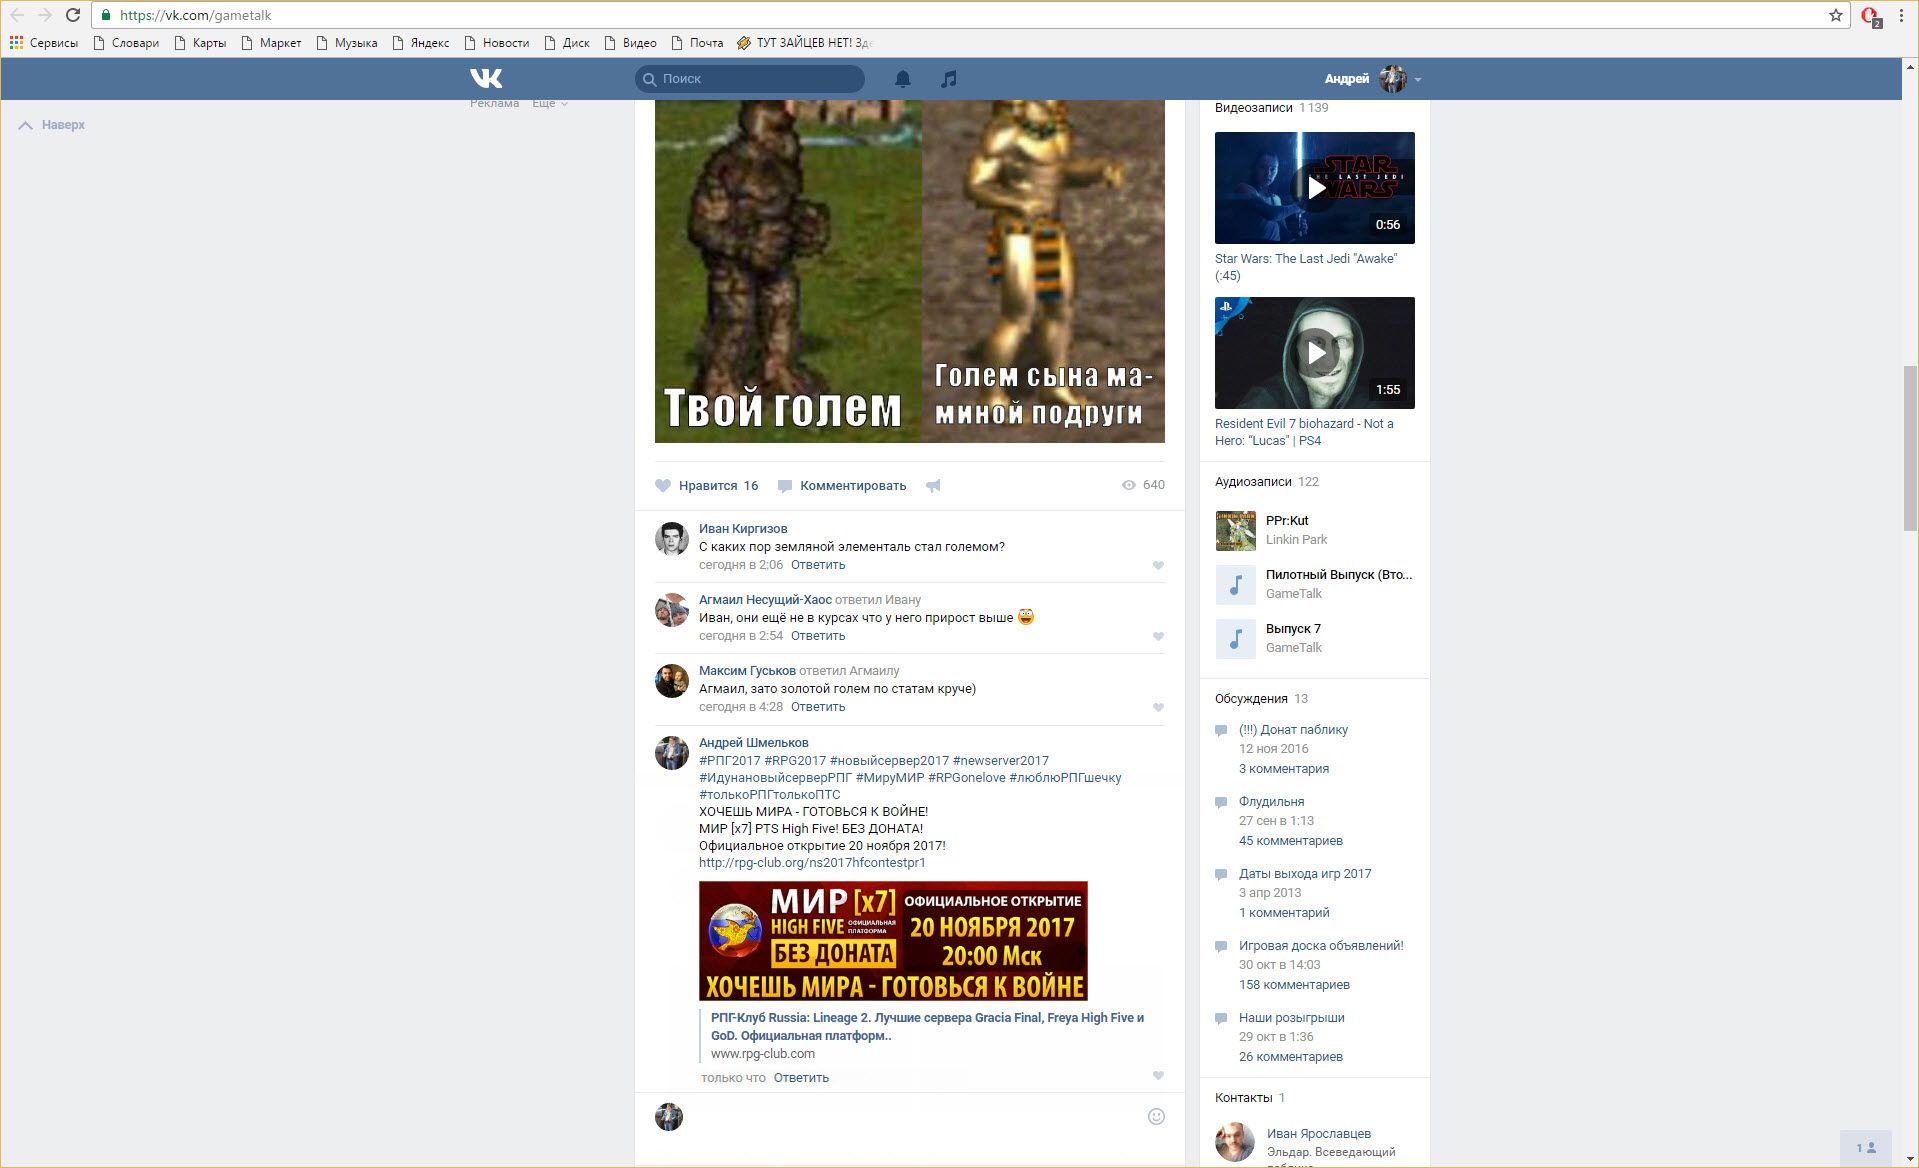
Task: Reload the page with refresh icon
Action: tap(73, 15)
